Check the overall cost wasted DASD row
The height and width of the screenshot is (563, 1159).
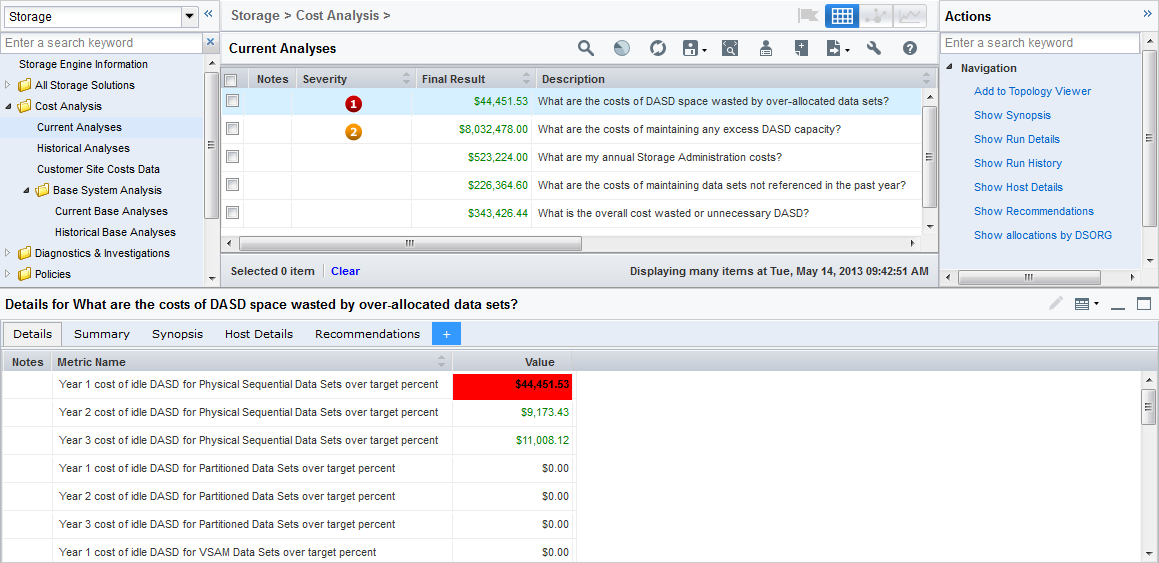coord(232,213)
